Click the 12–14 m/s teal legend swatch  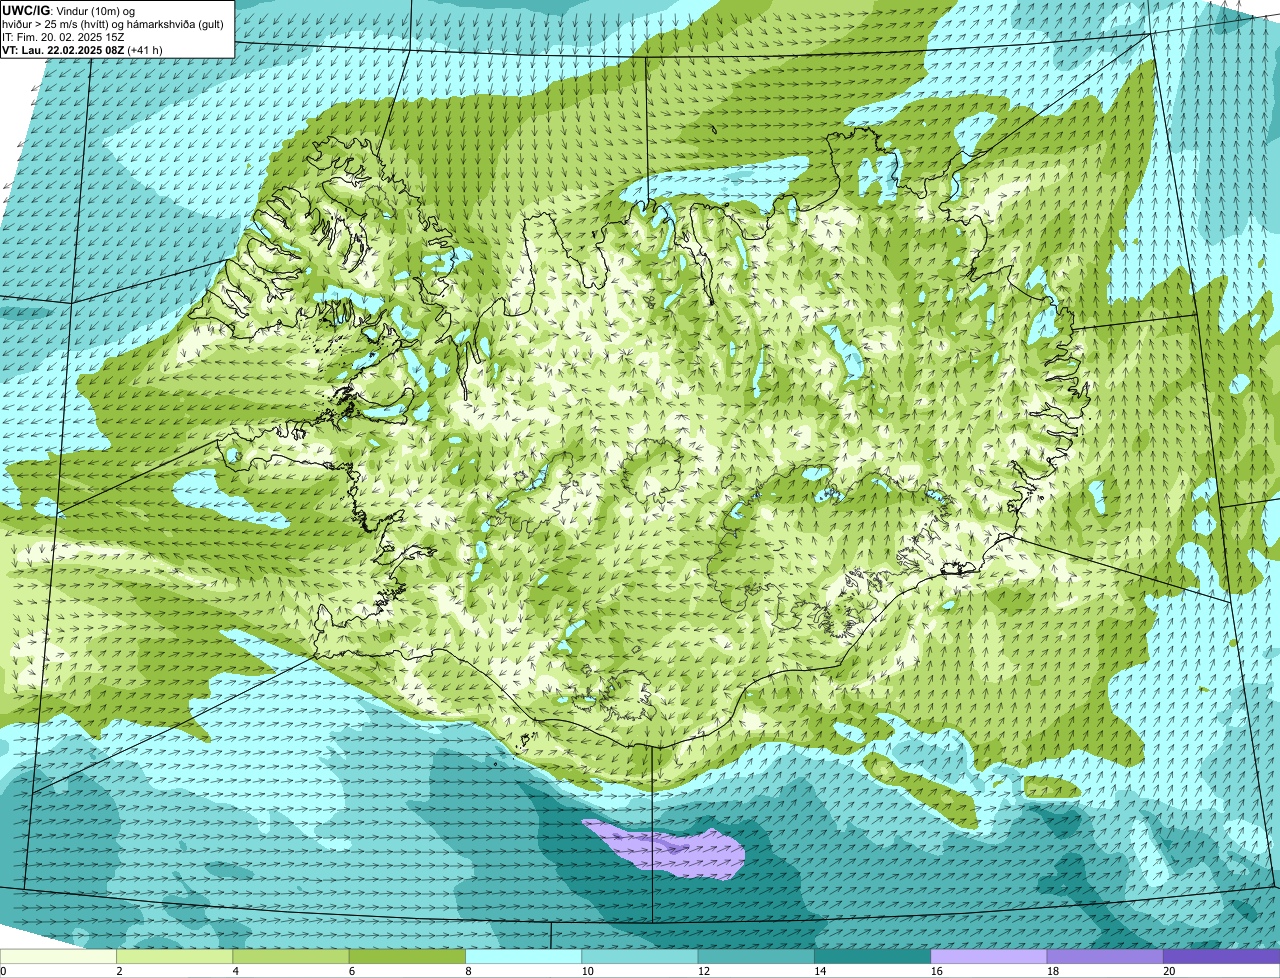pos(756,956)
